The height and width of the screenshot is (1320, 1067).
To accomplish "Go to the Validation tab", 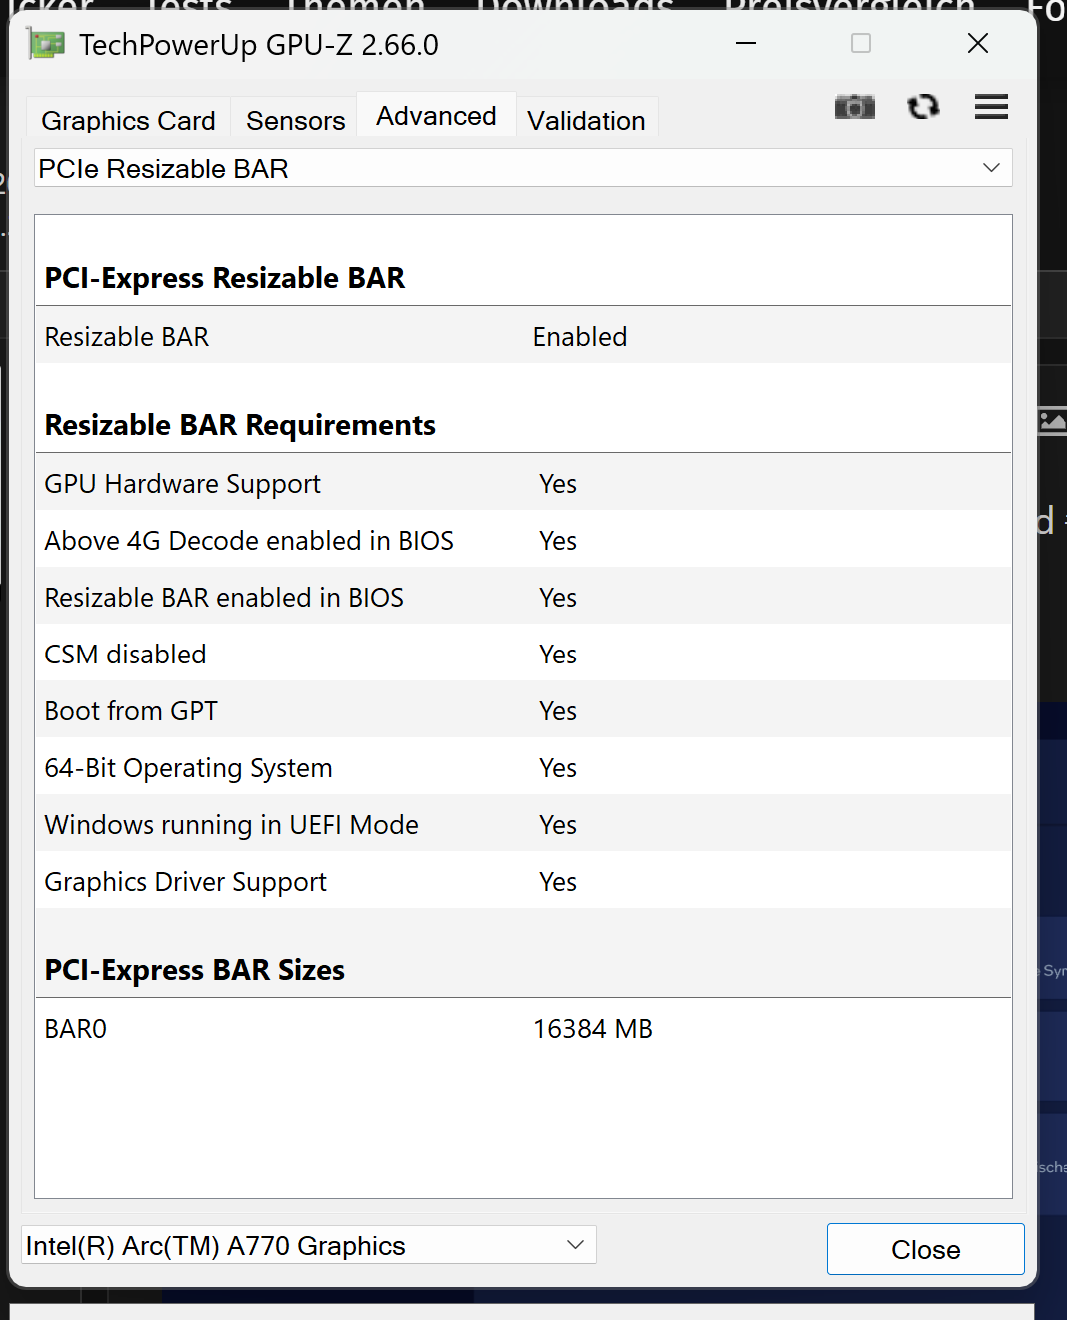I will click(x=586, y=121).
